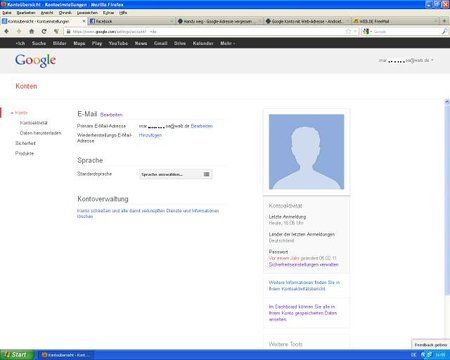Open the Hilfe menu
The width and height of the screenshot is (450, 360).
tap(123, 13)
